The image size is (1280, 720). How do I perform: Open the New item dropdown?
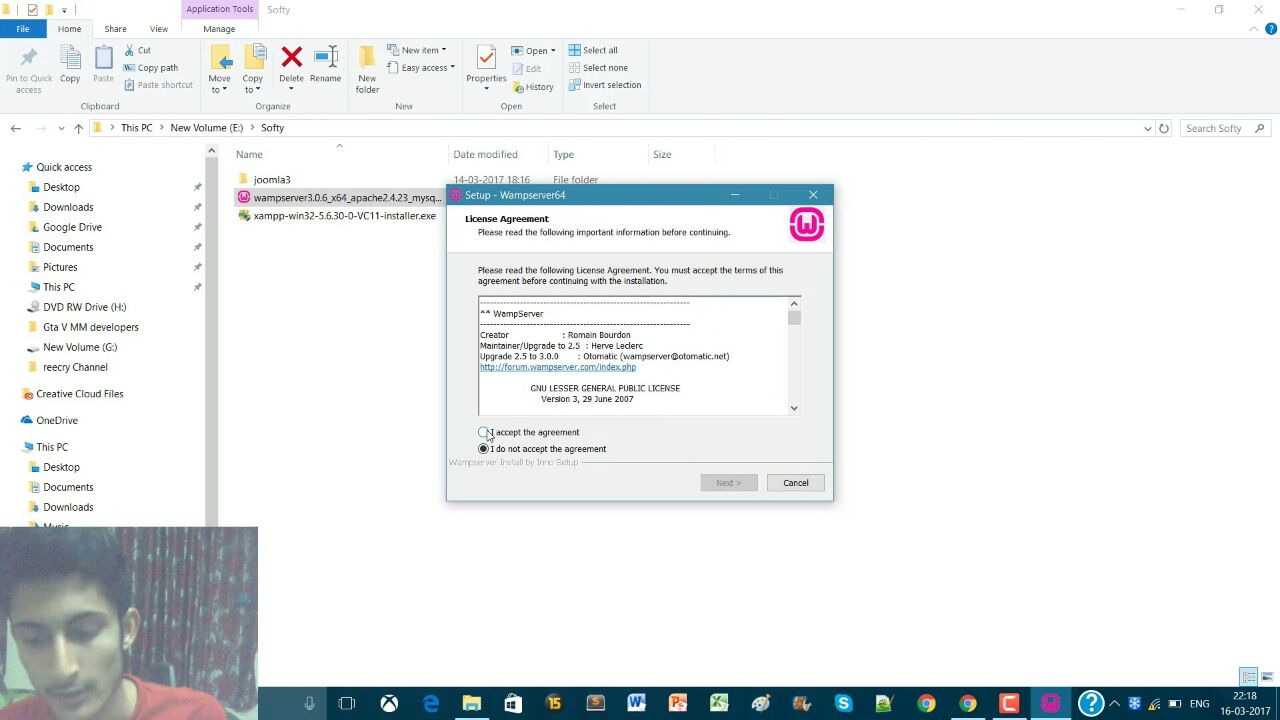417,50
